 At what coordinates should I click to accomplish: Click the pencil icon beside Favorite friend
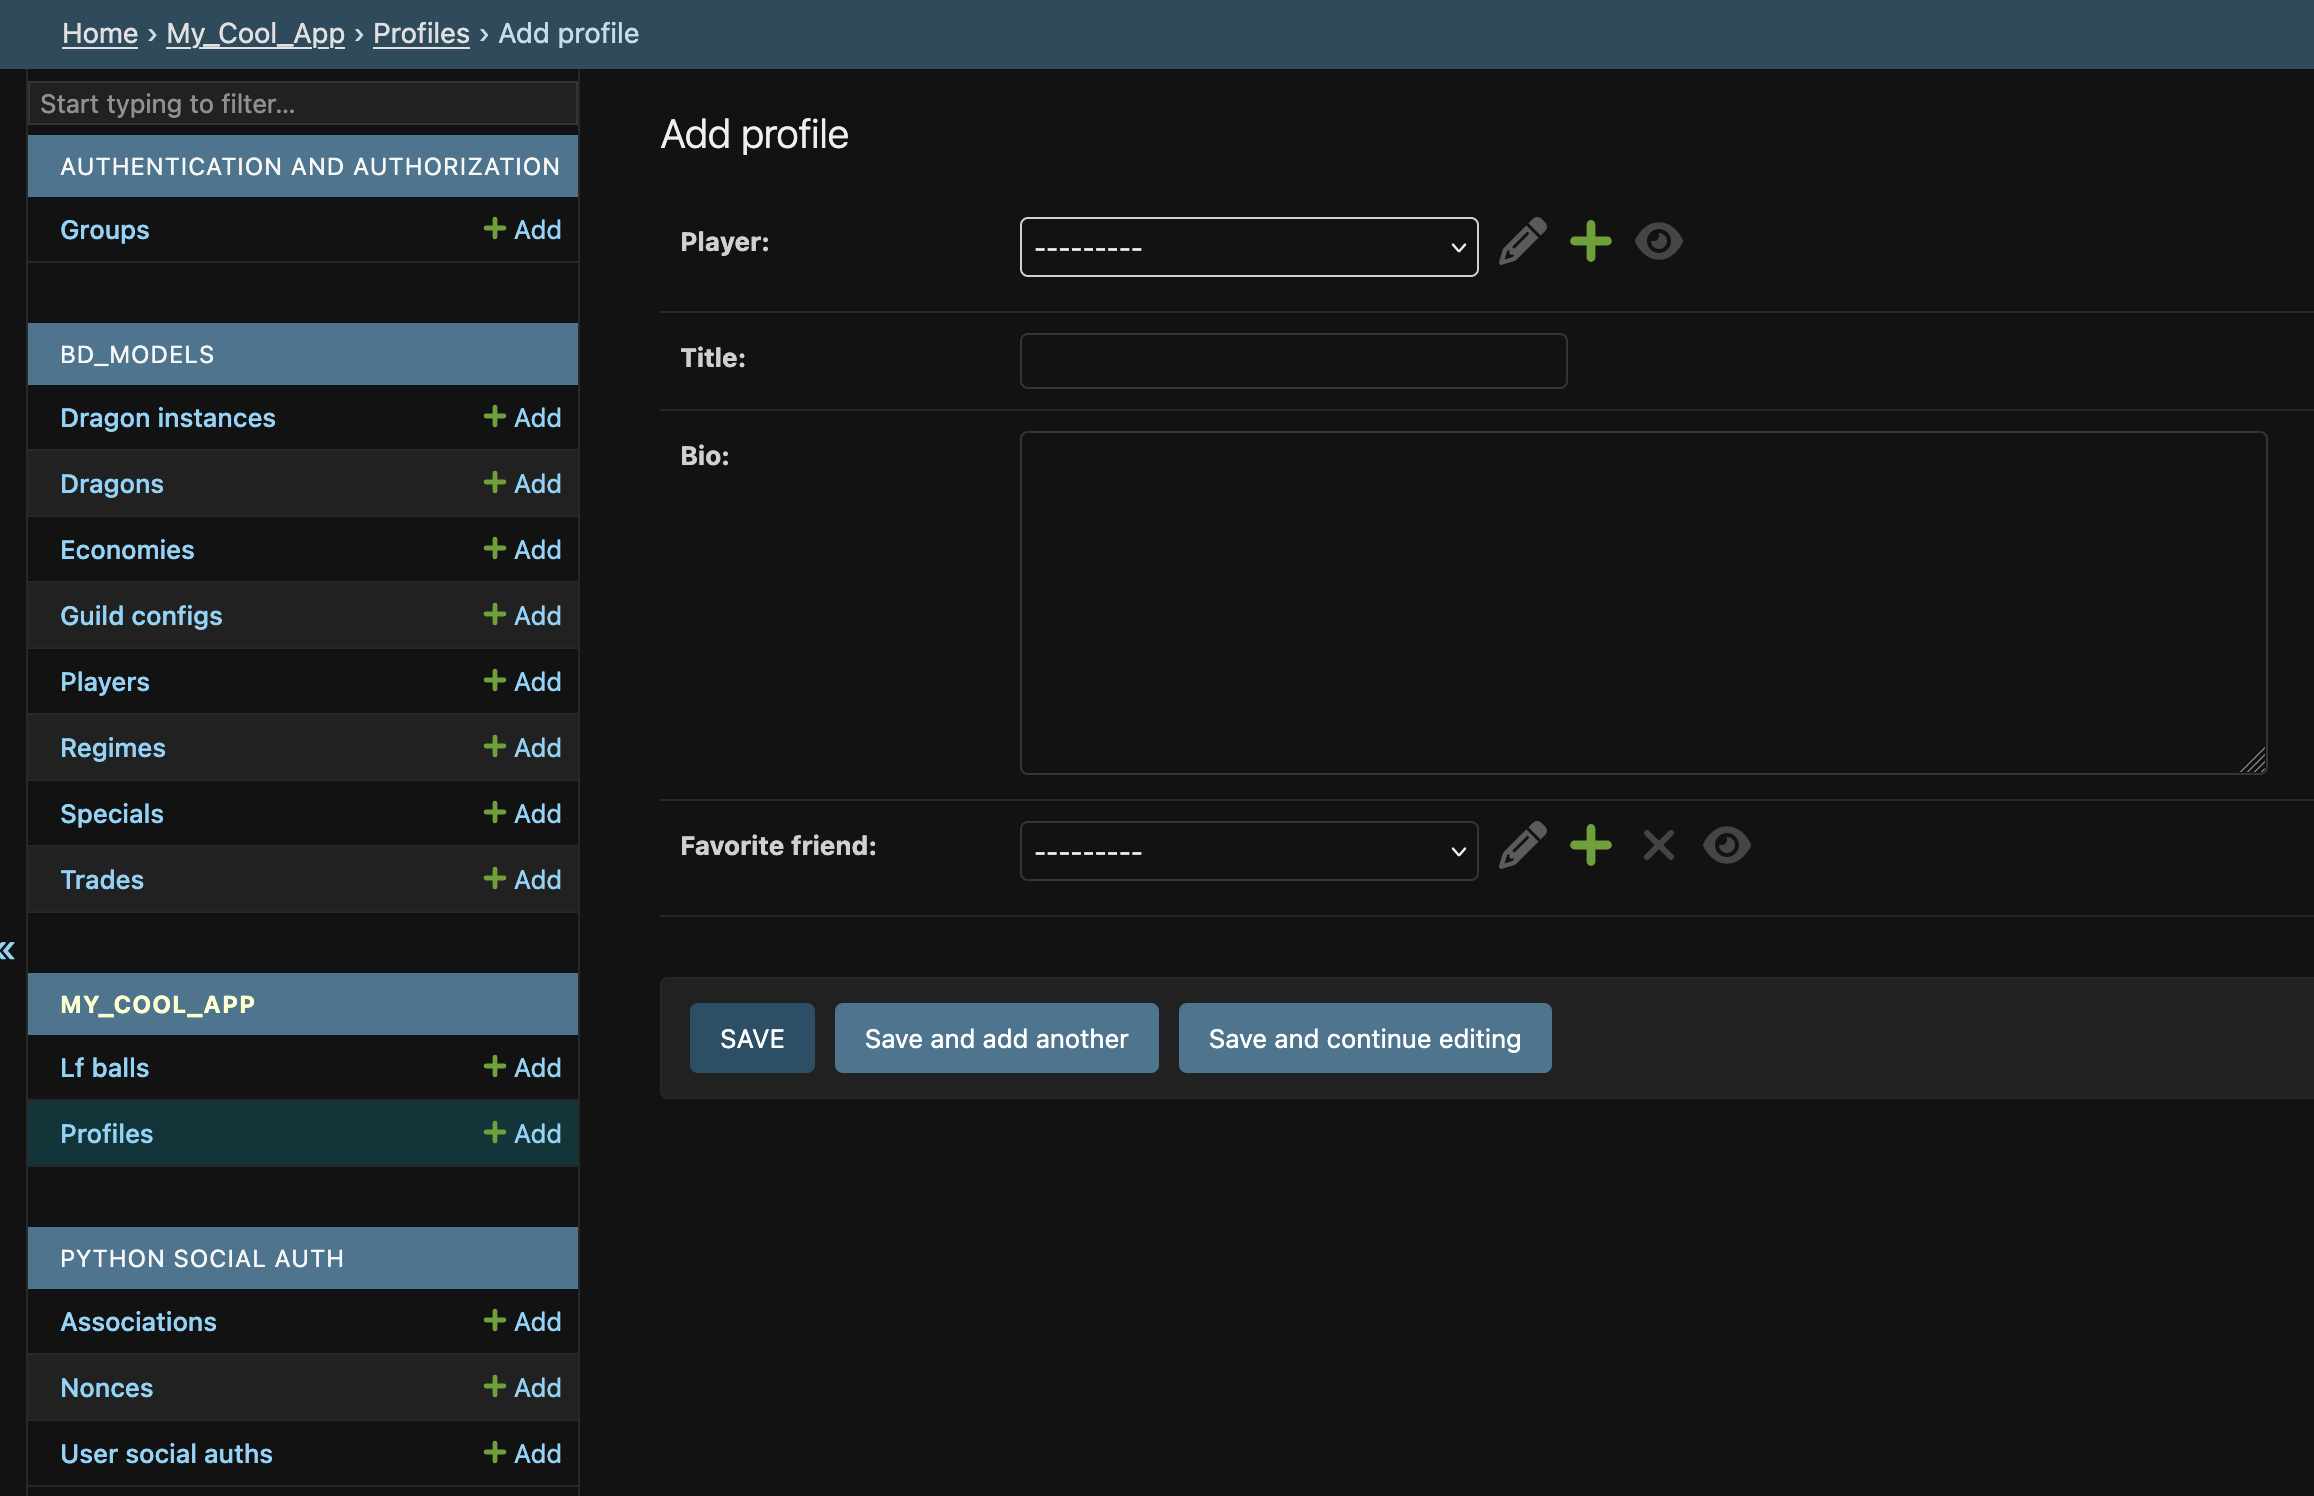click(1522, 846)
